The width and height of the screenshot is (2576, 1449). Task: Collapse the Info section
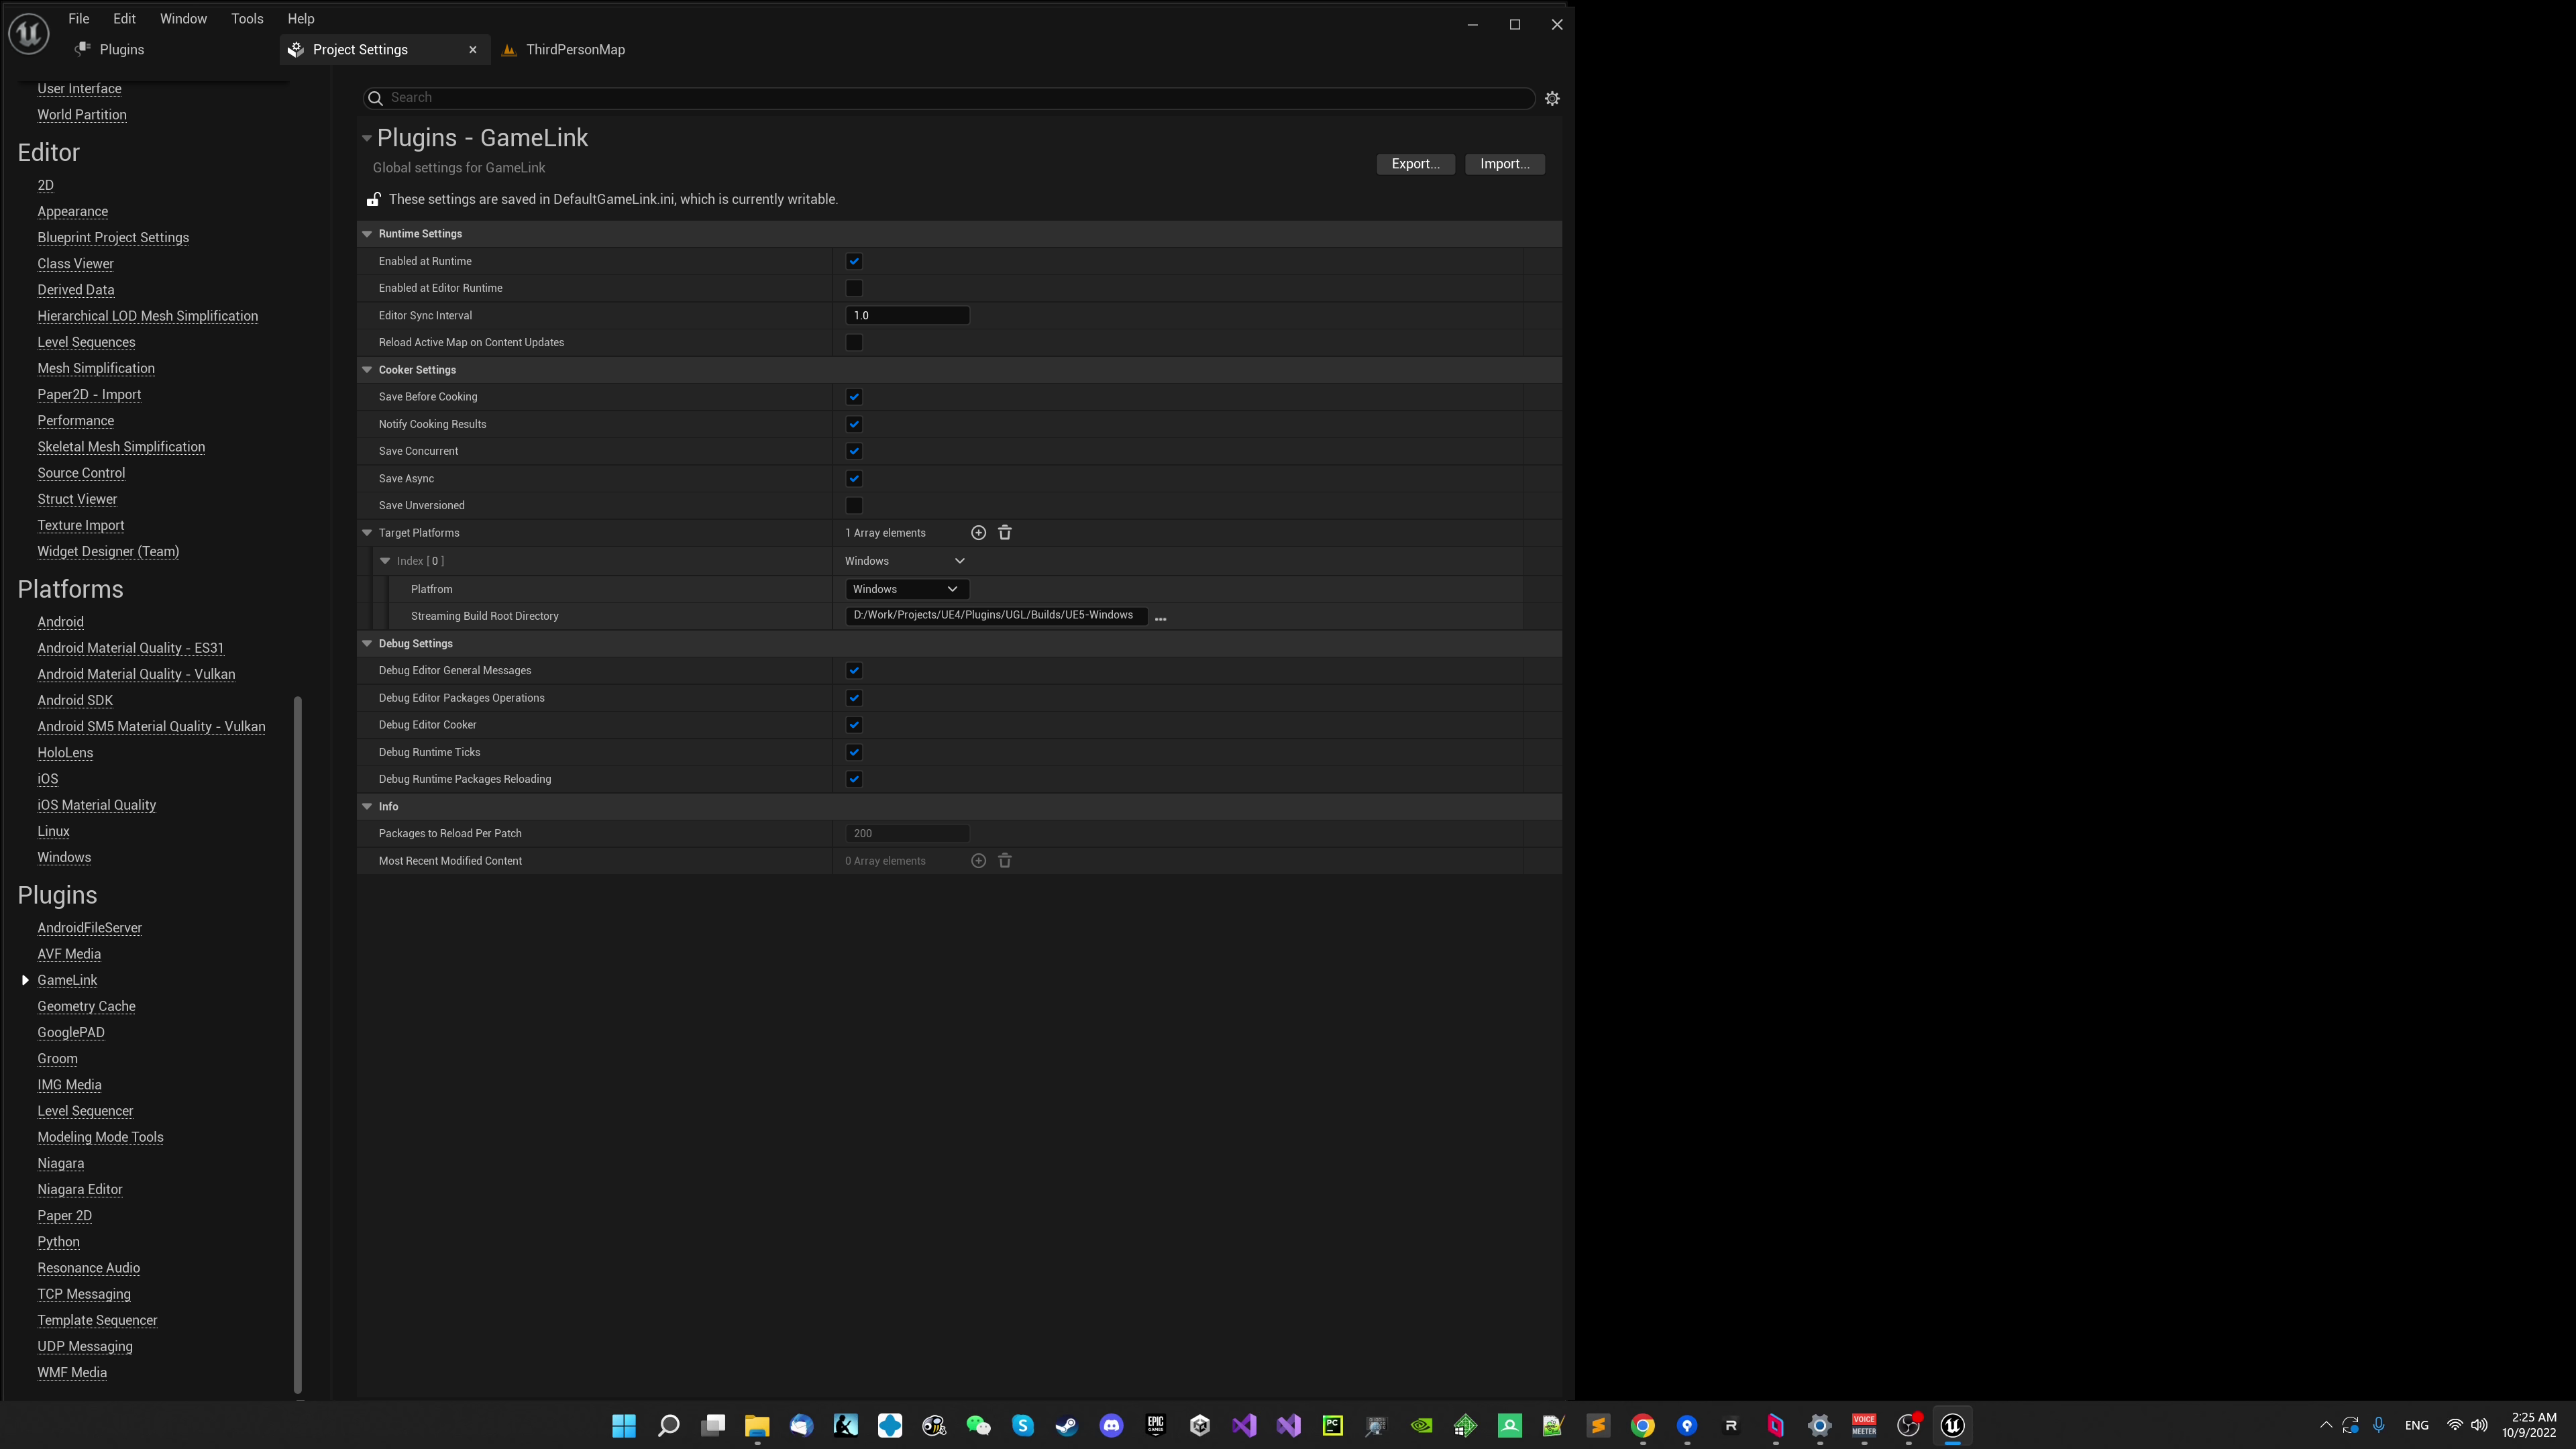click(x=367, y=806)
